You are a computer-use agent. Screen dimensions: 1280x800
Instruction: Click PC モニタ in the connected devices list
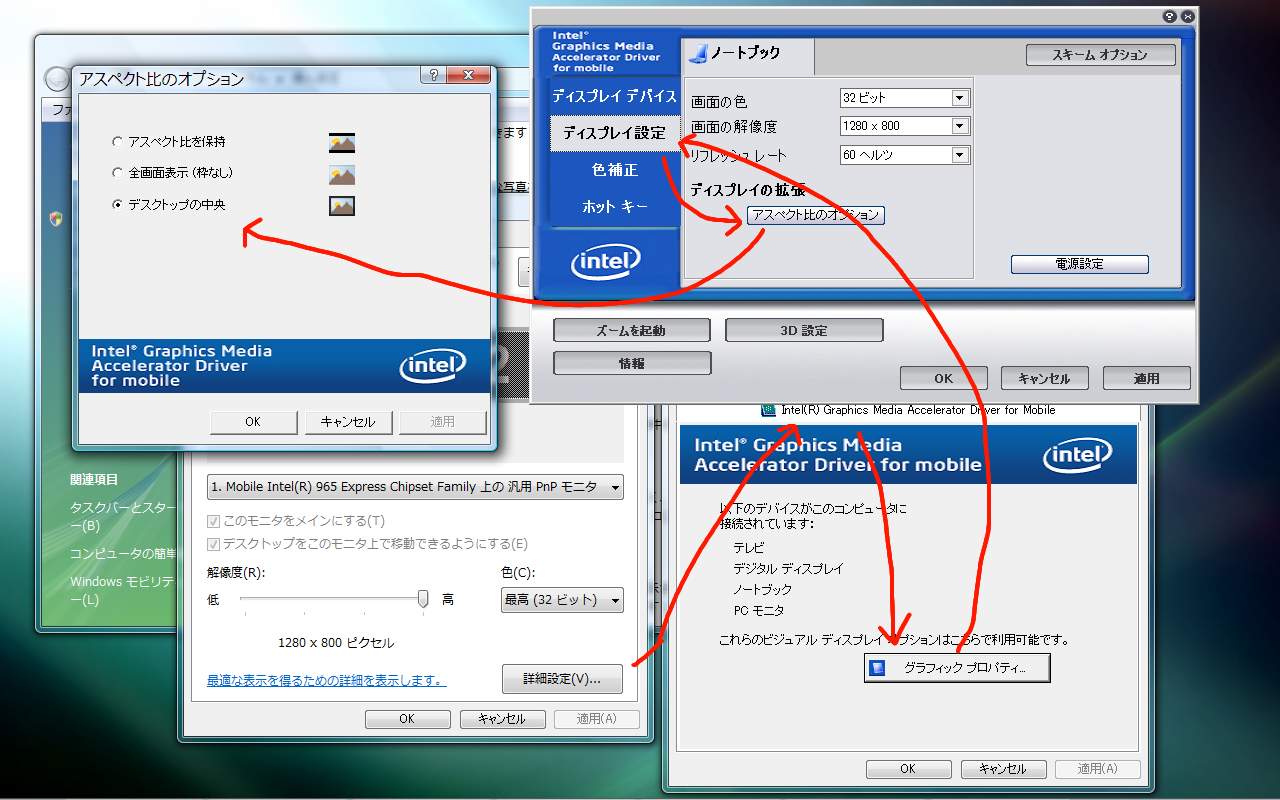click(759, 611)
